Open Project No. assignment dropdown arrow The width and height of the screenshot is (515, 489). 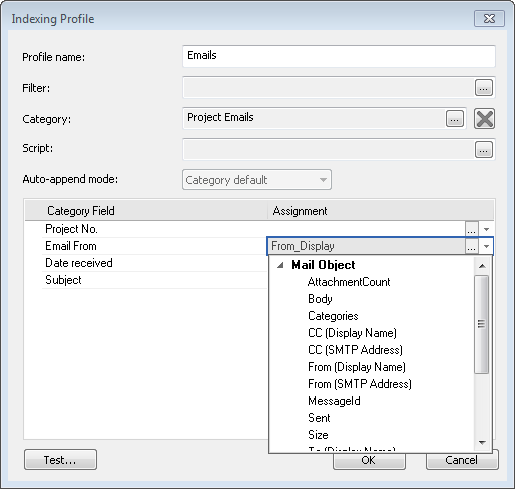(x=486, y=229)
